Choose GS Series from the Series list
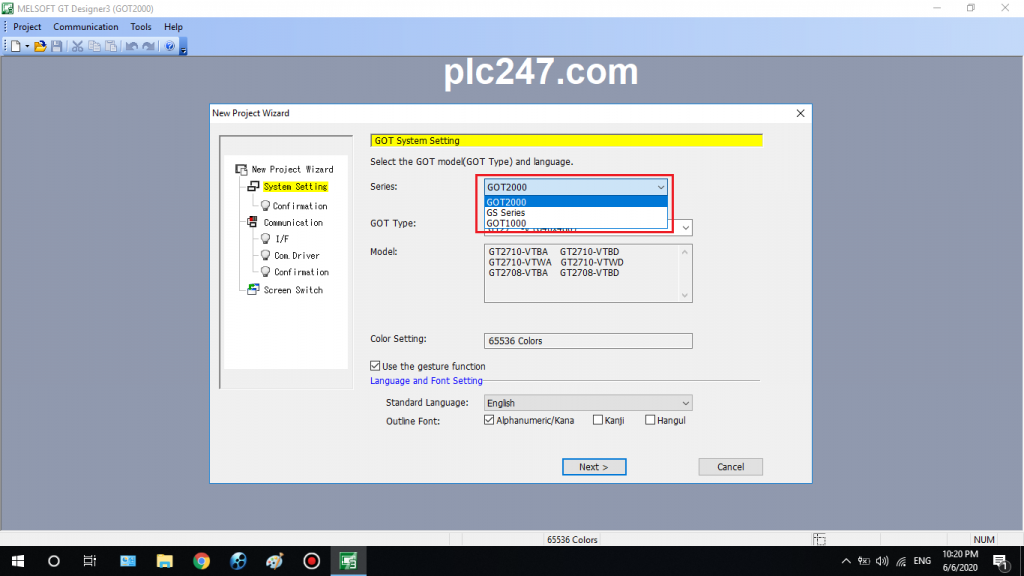The height and width of the screenshot is (576, 1024). 575,212
